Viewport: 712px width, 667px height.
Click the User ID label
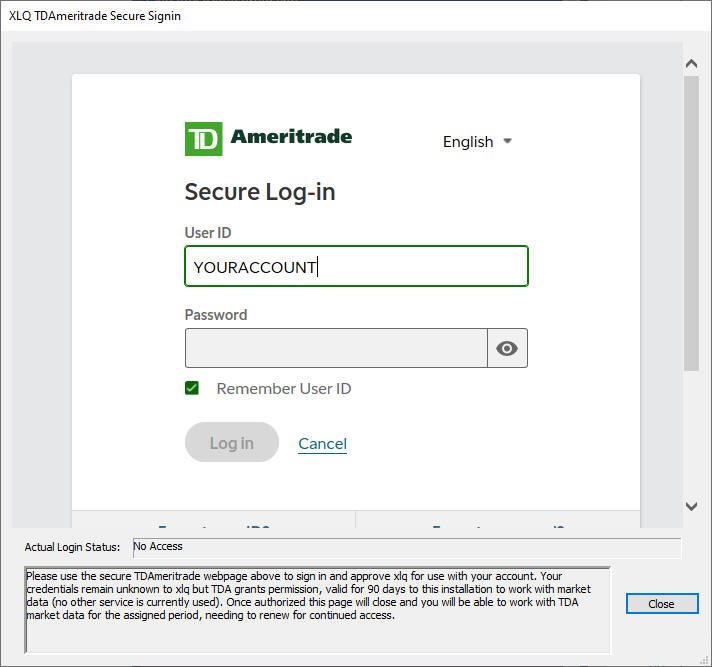208,233
